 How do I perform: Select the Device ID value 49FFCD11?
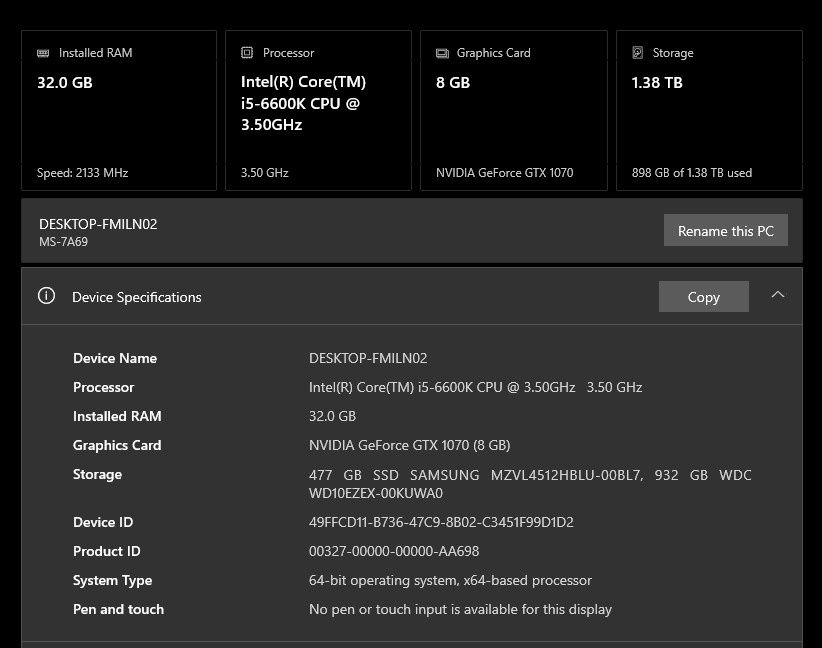tap(441, 522)
